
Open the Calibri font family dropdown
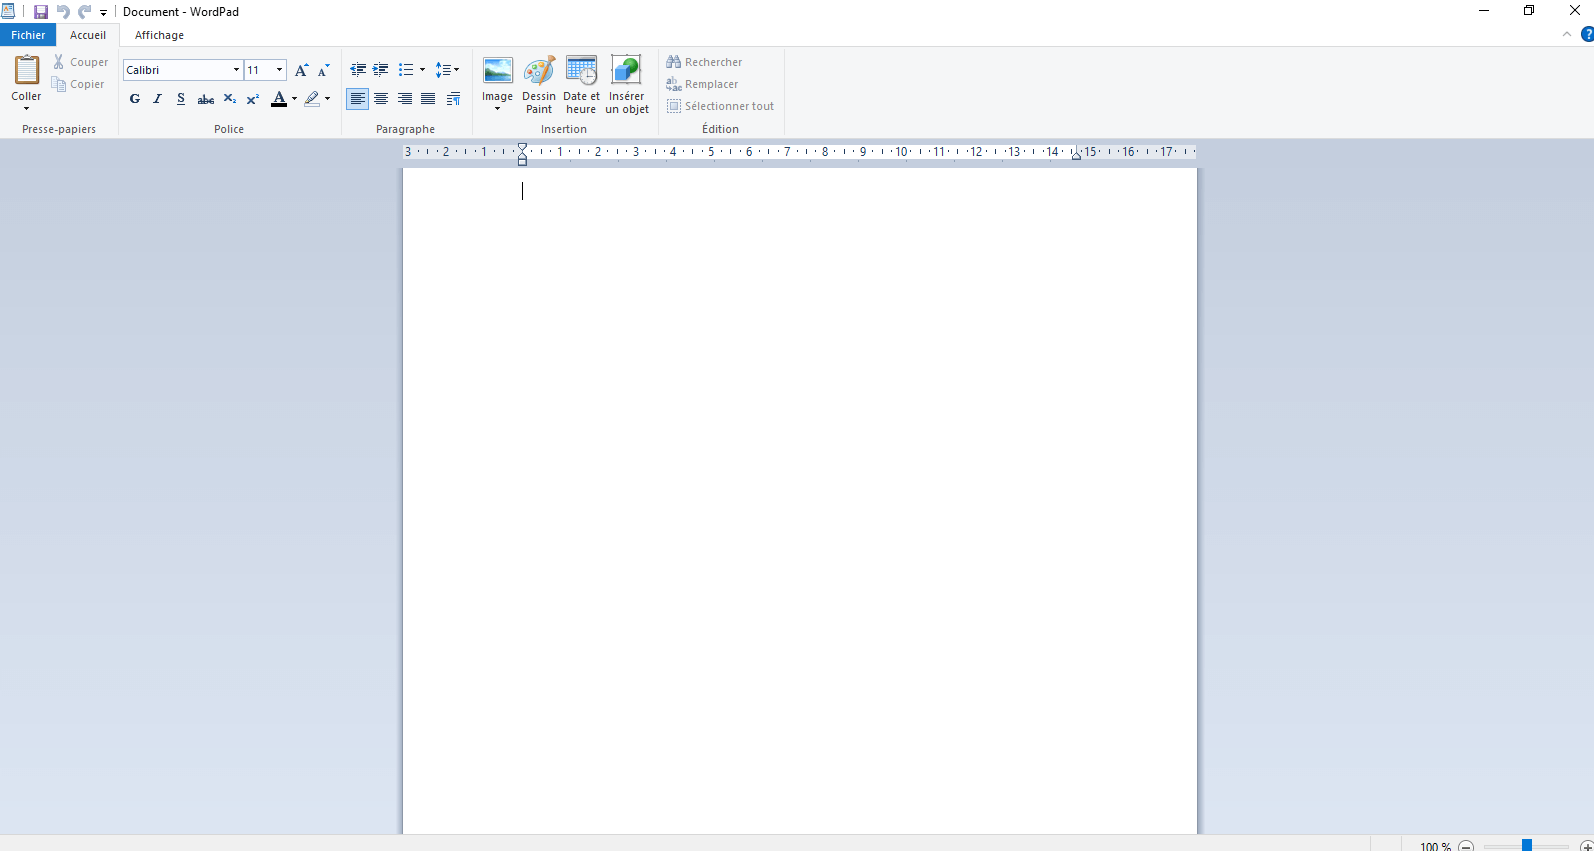[x=236, y=70]
